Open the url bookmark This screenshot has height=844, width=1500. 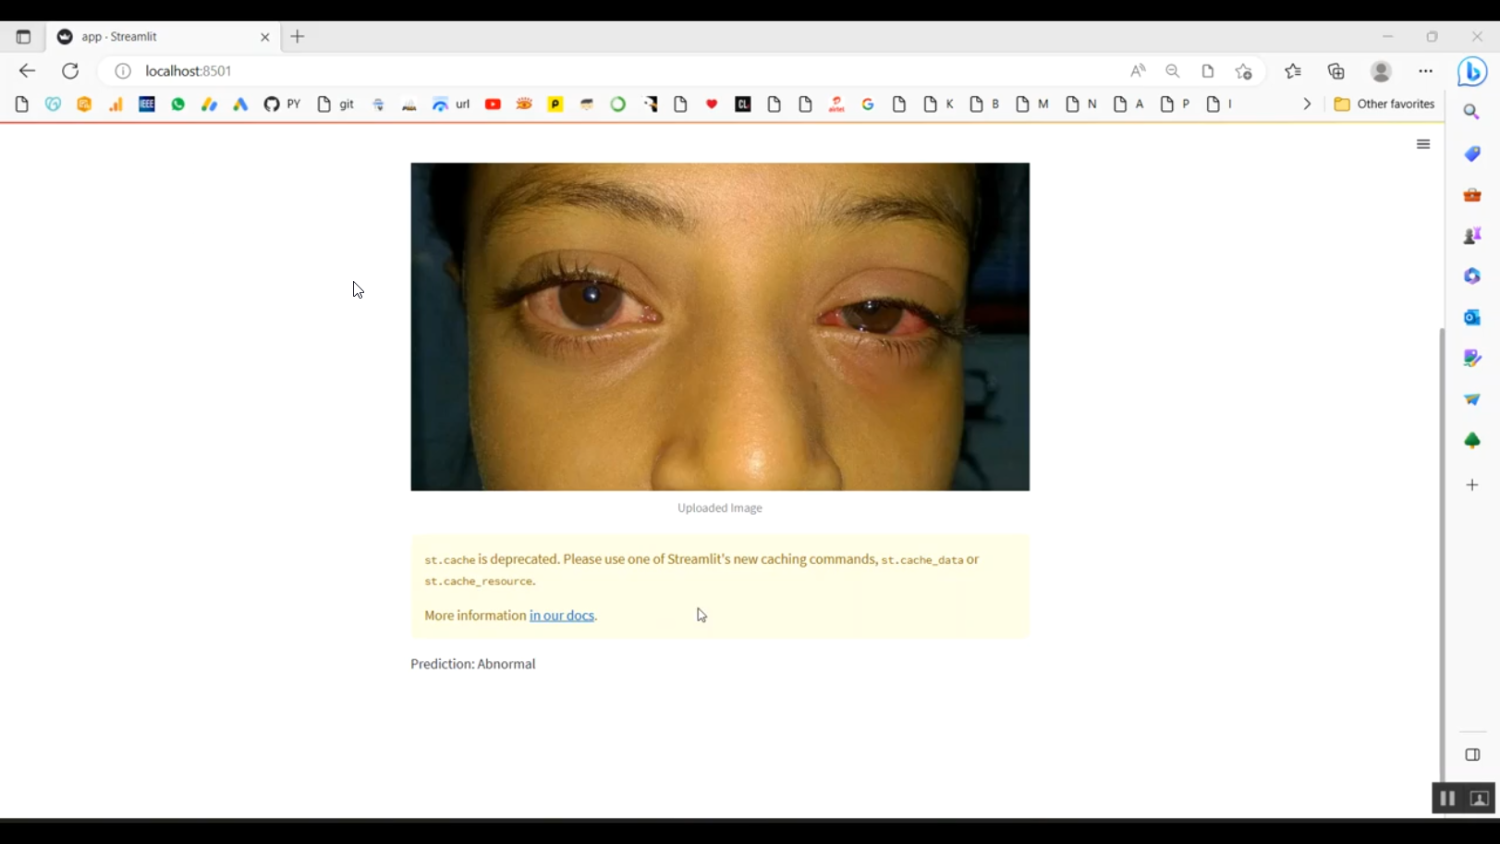pos(451,104)
